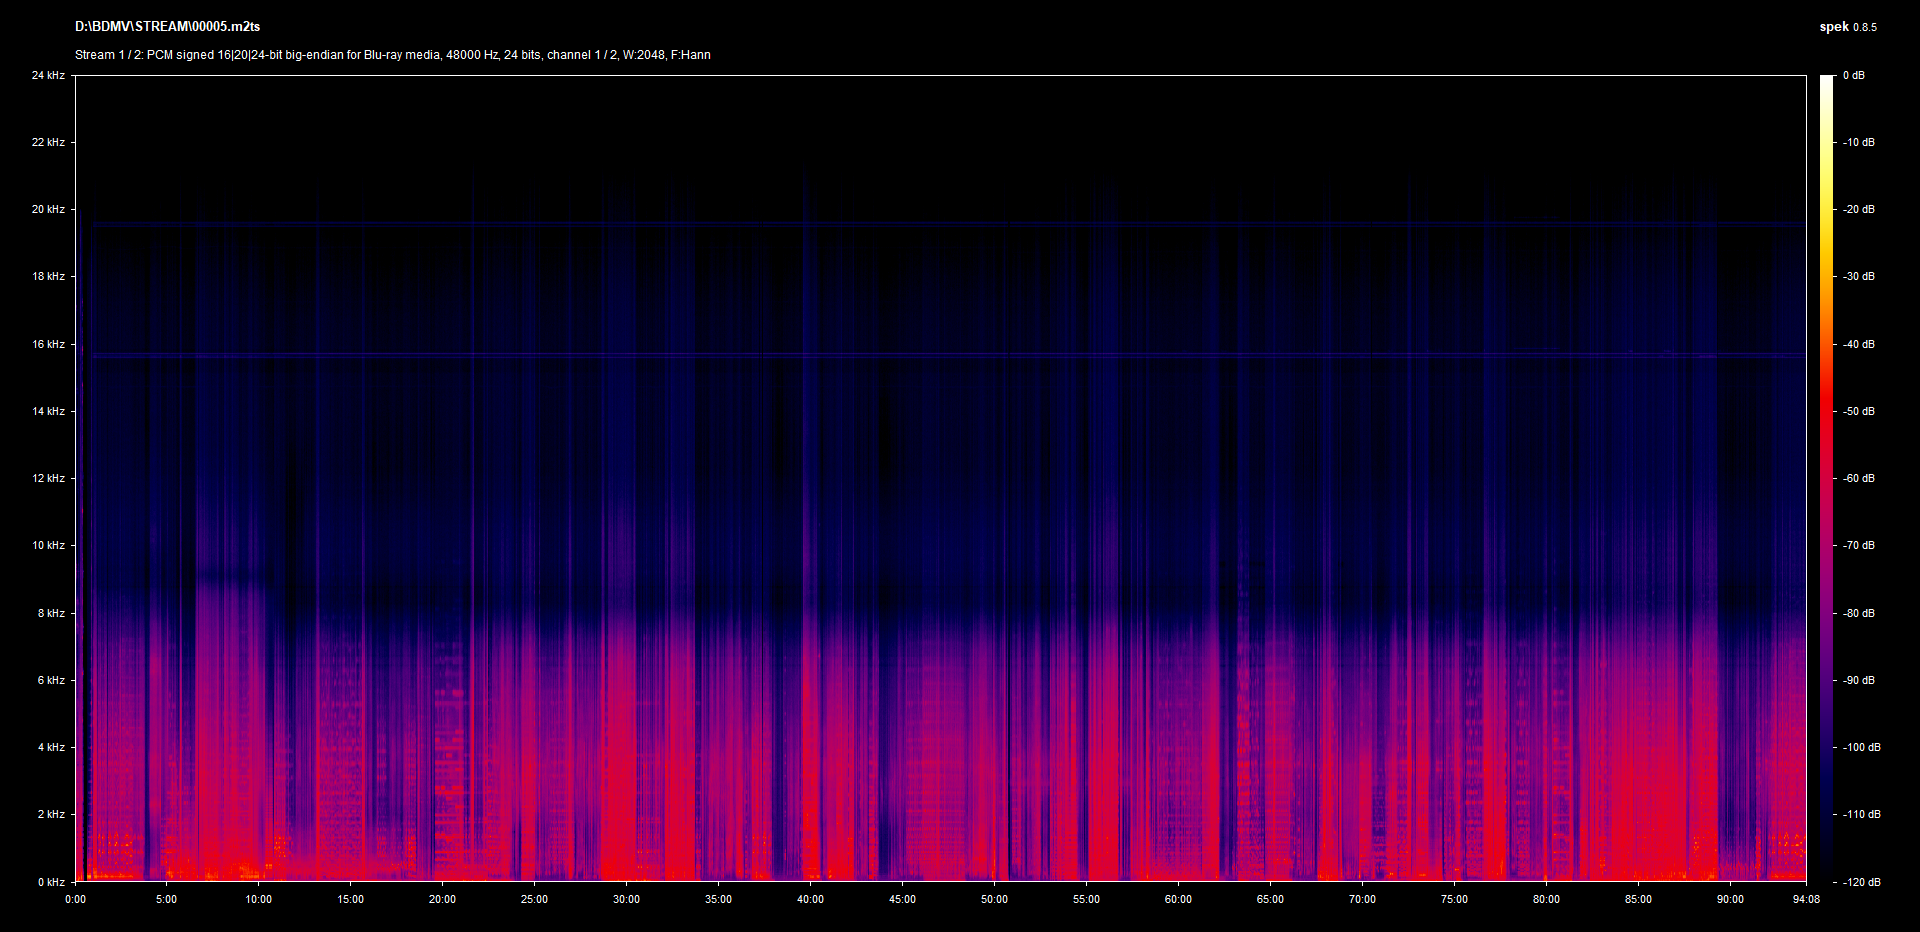Screen dimensions: 1920x932
Task: Click the PCM stream info description line
Action: (393, 55)
